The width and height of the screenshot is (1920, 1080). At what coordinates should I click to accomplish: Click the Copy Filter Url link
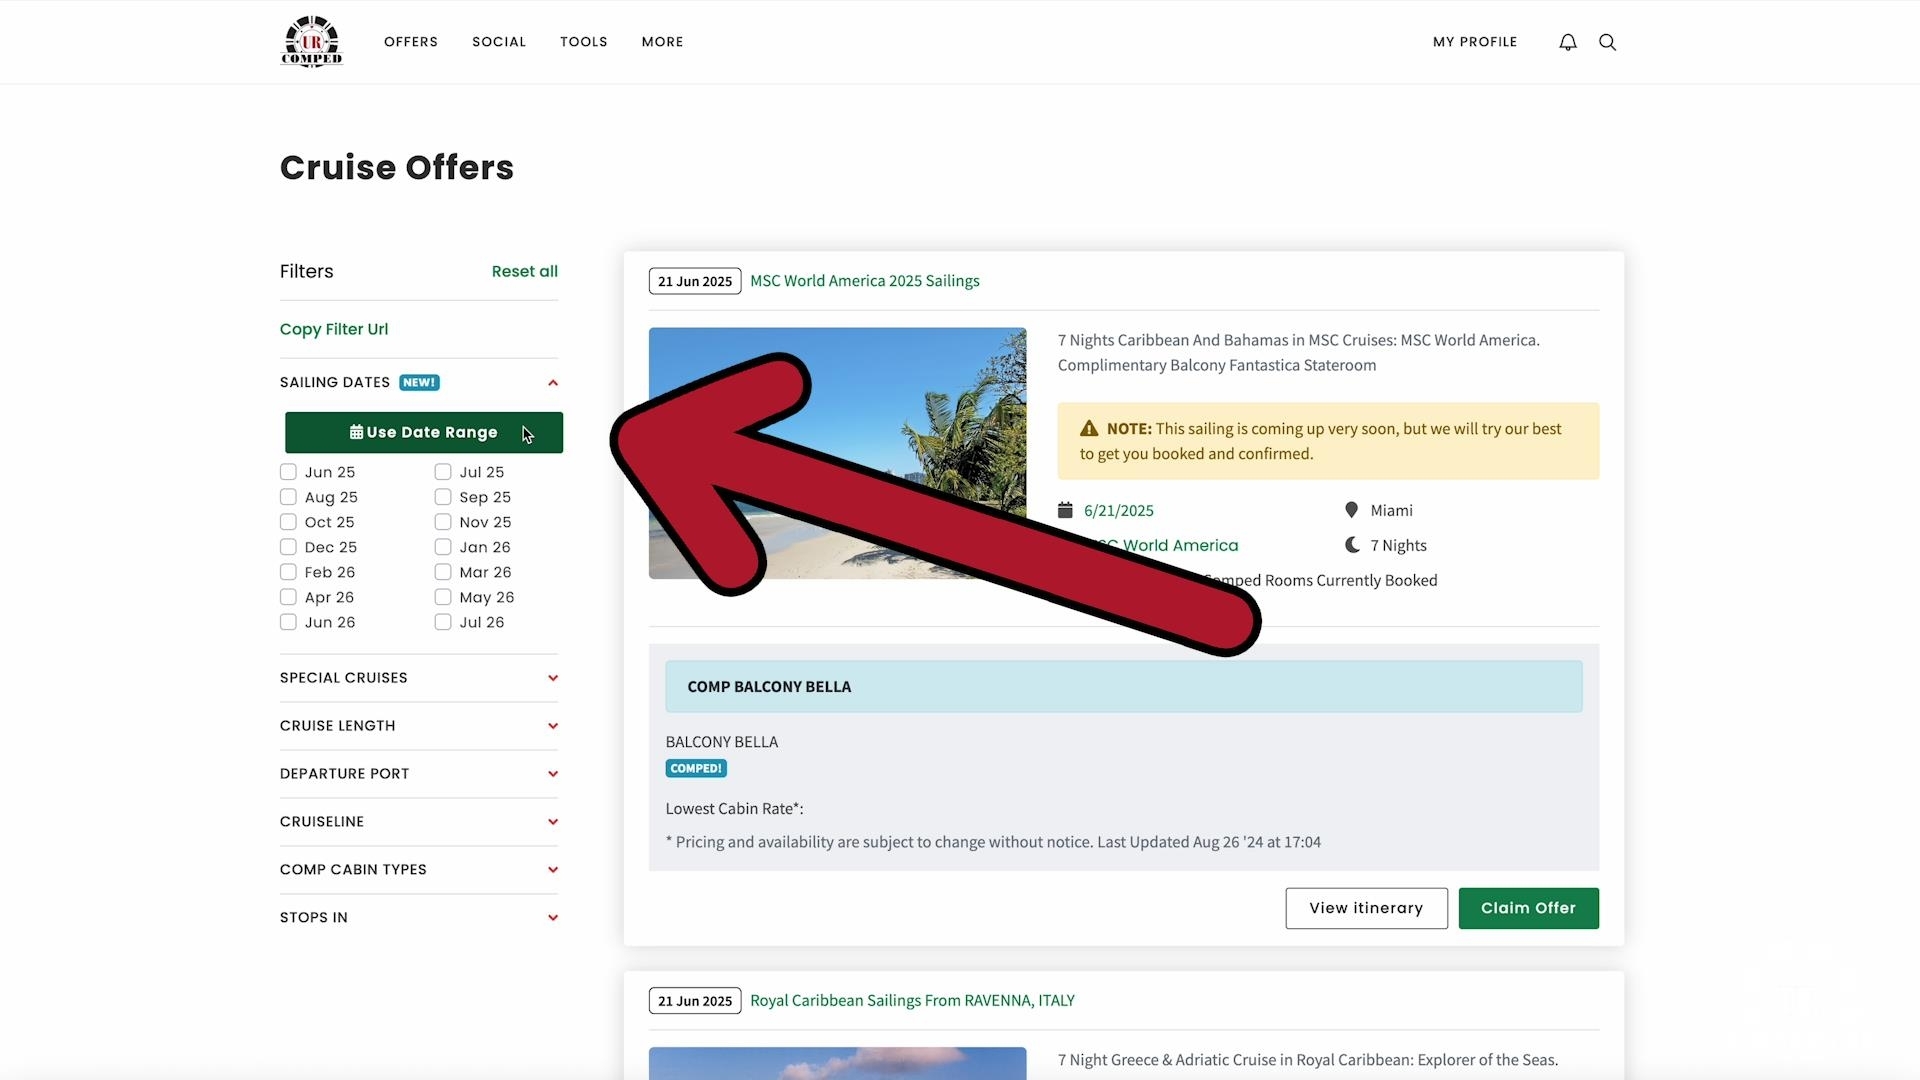[334, 329]
